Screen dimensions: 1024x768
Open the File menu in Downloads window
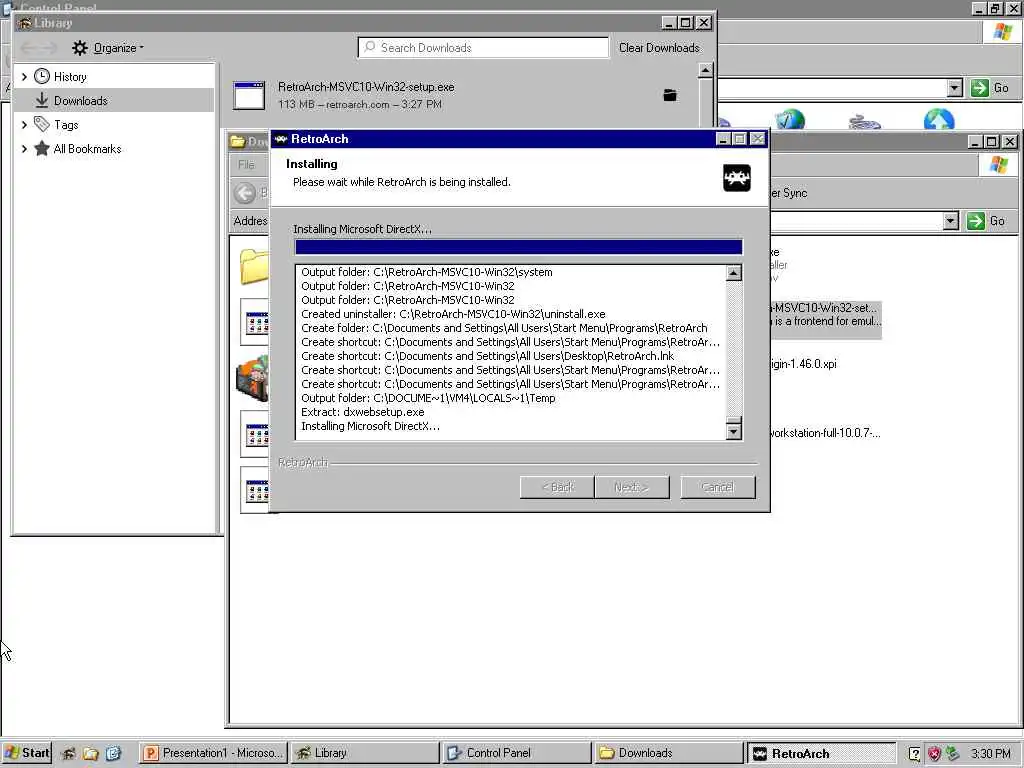[246, 165]
